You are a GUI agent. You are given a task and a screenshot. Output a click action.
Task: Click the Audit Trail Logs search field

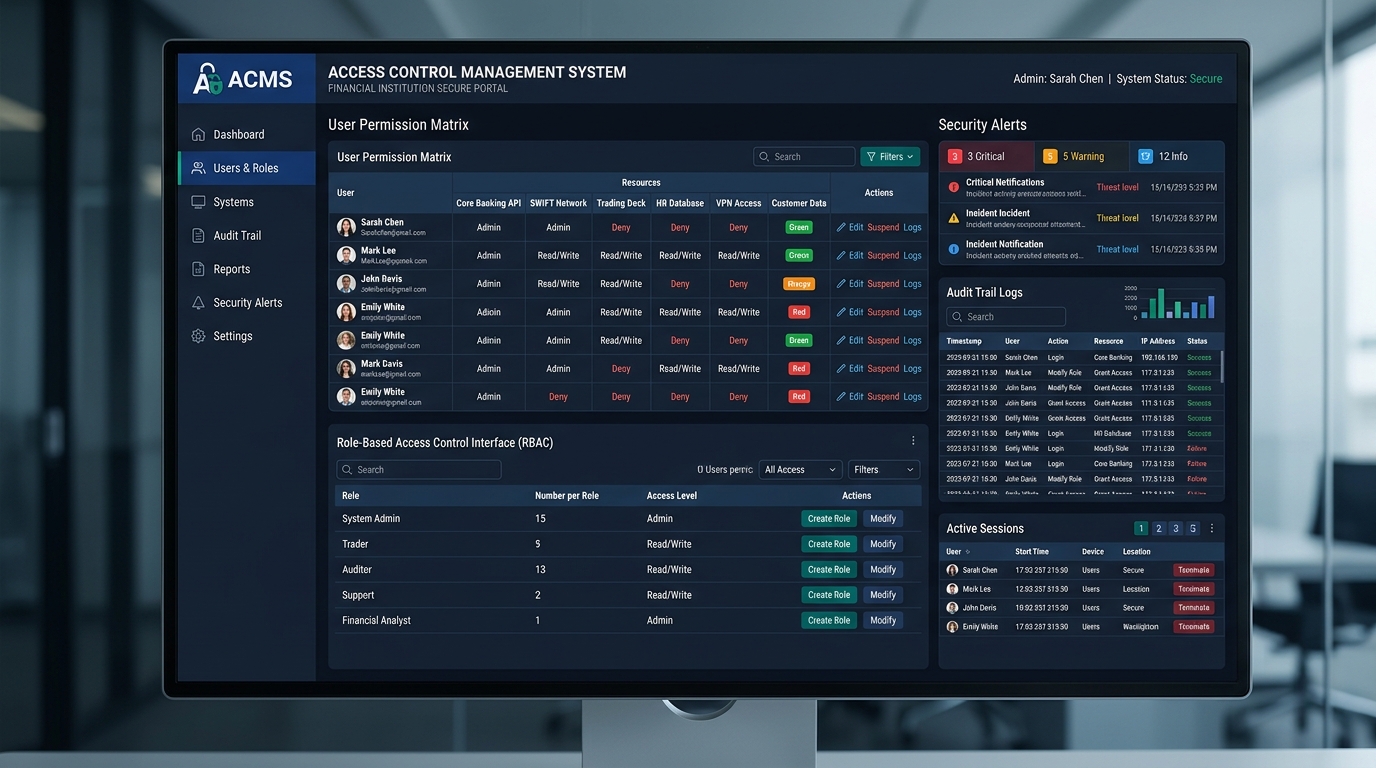[1006, 317]
